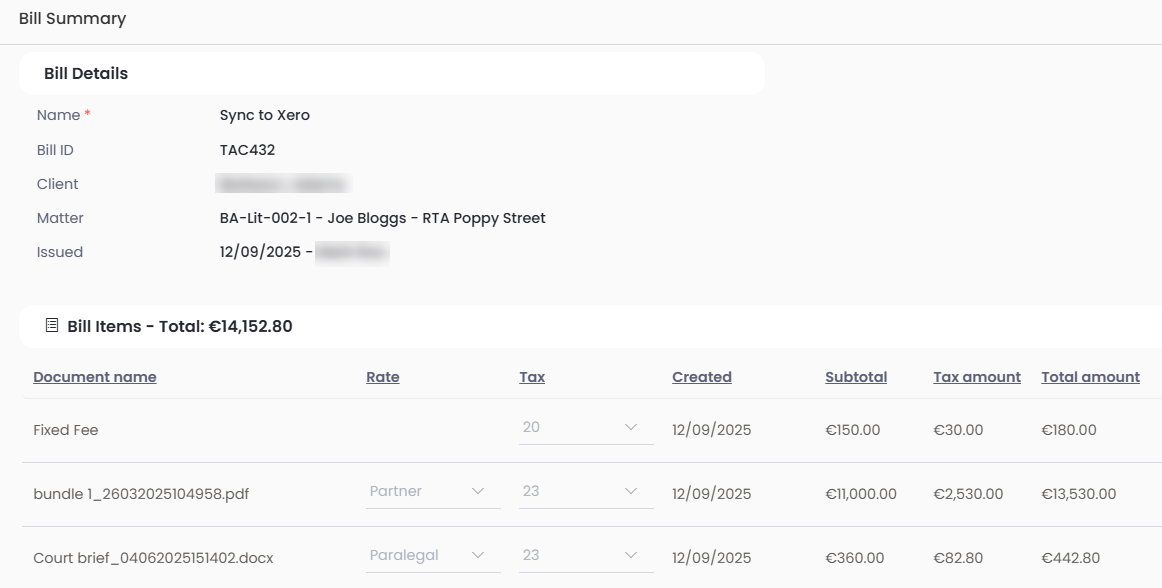Sort by Total amount column header

(x=1090, y=377)
